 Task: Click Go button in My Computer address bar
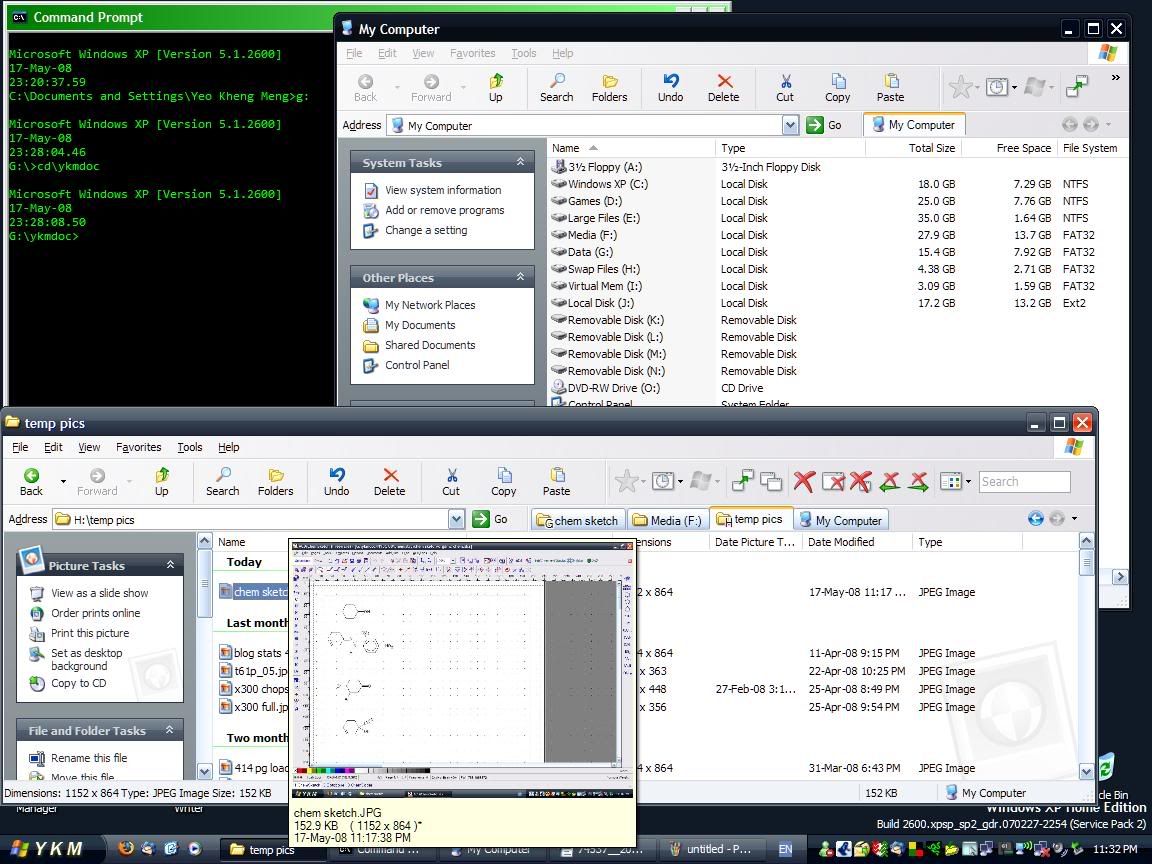[x=824, y=125]
